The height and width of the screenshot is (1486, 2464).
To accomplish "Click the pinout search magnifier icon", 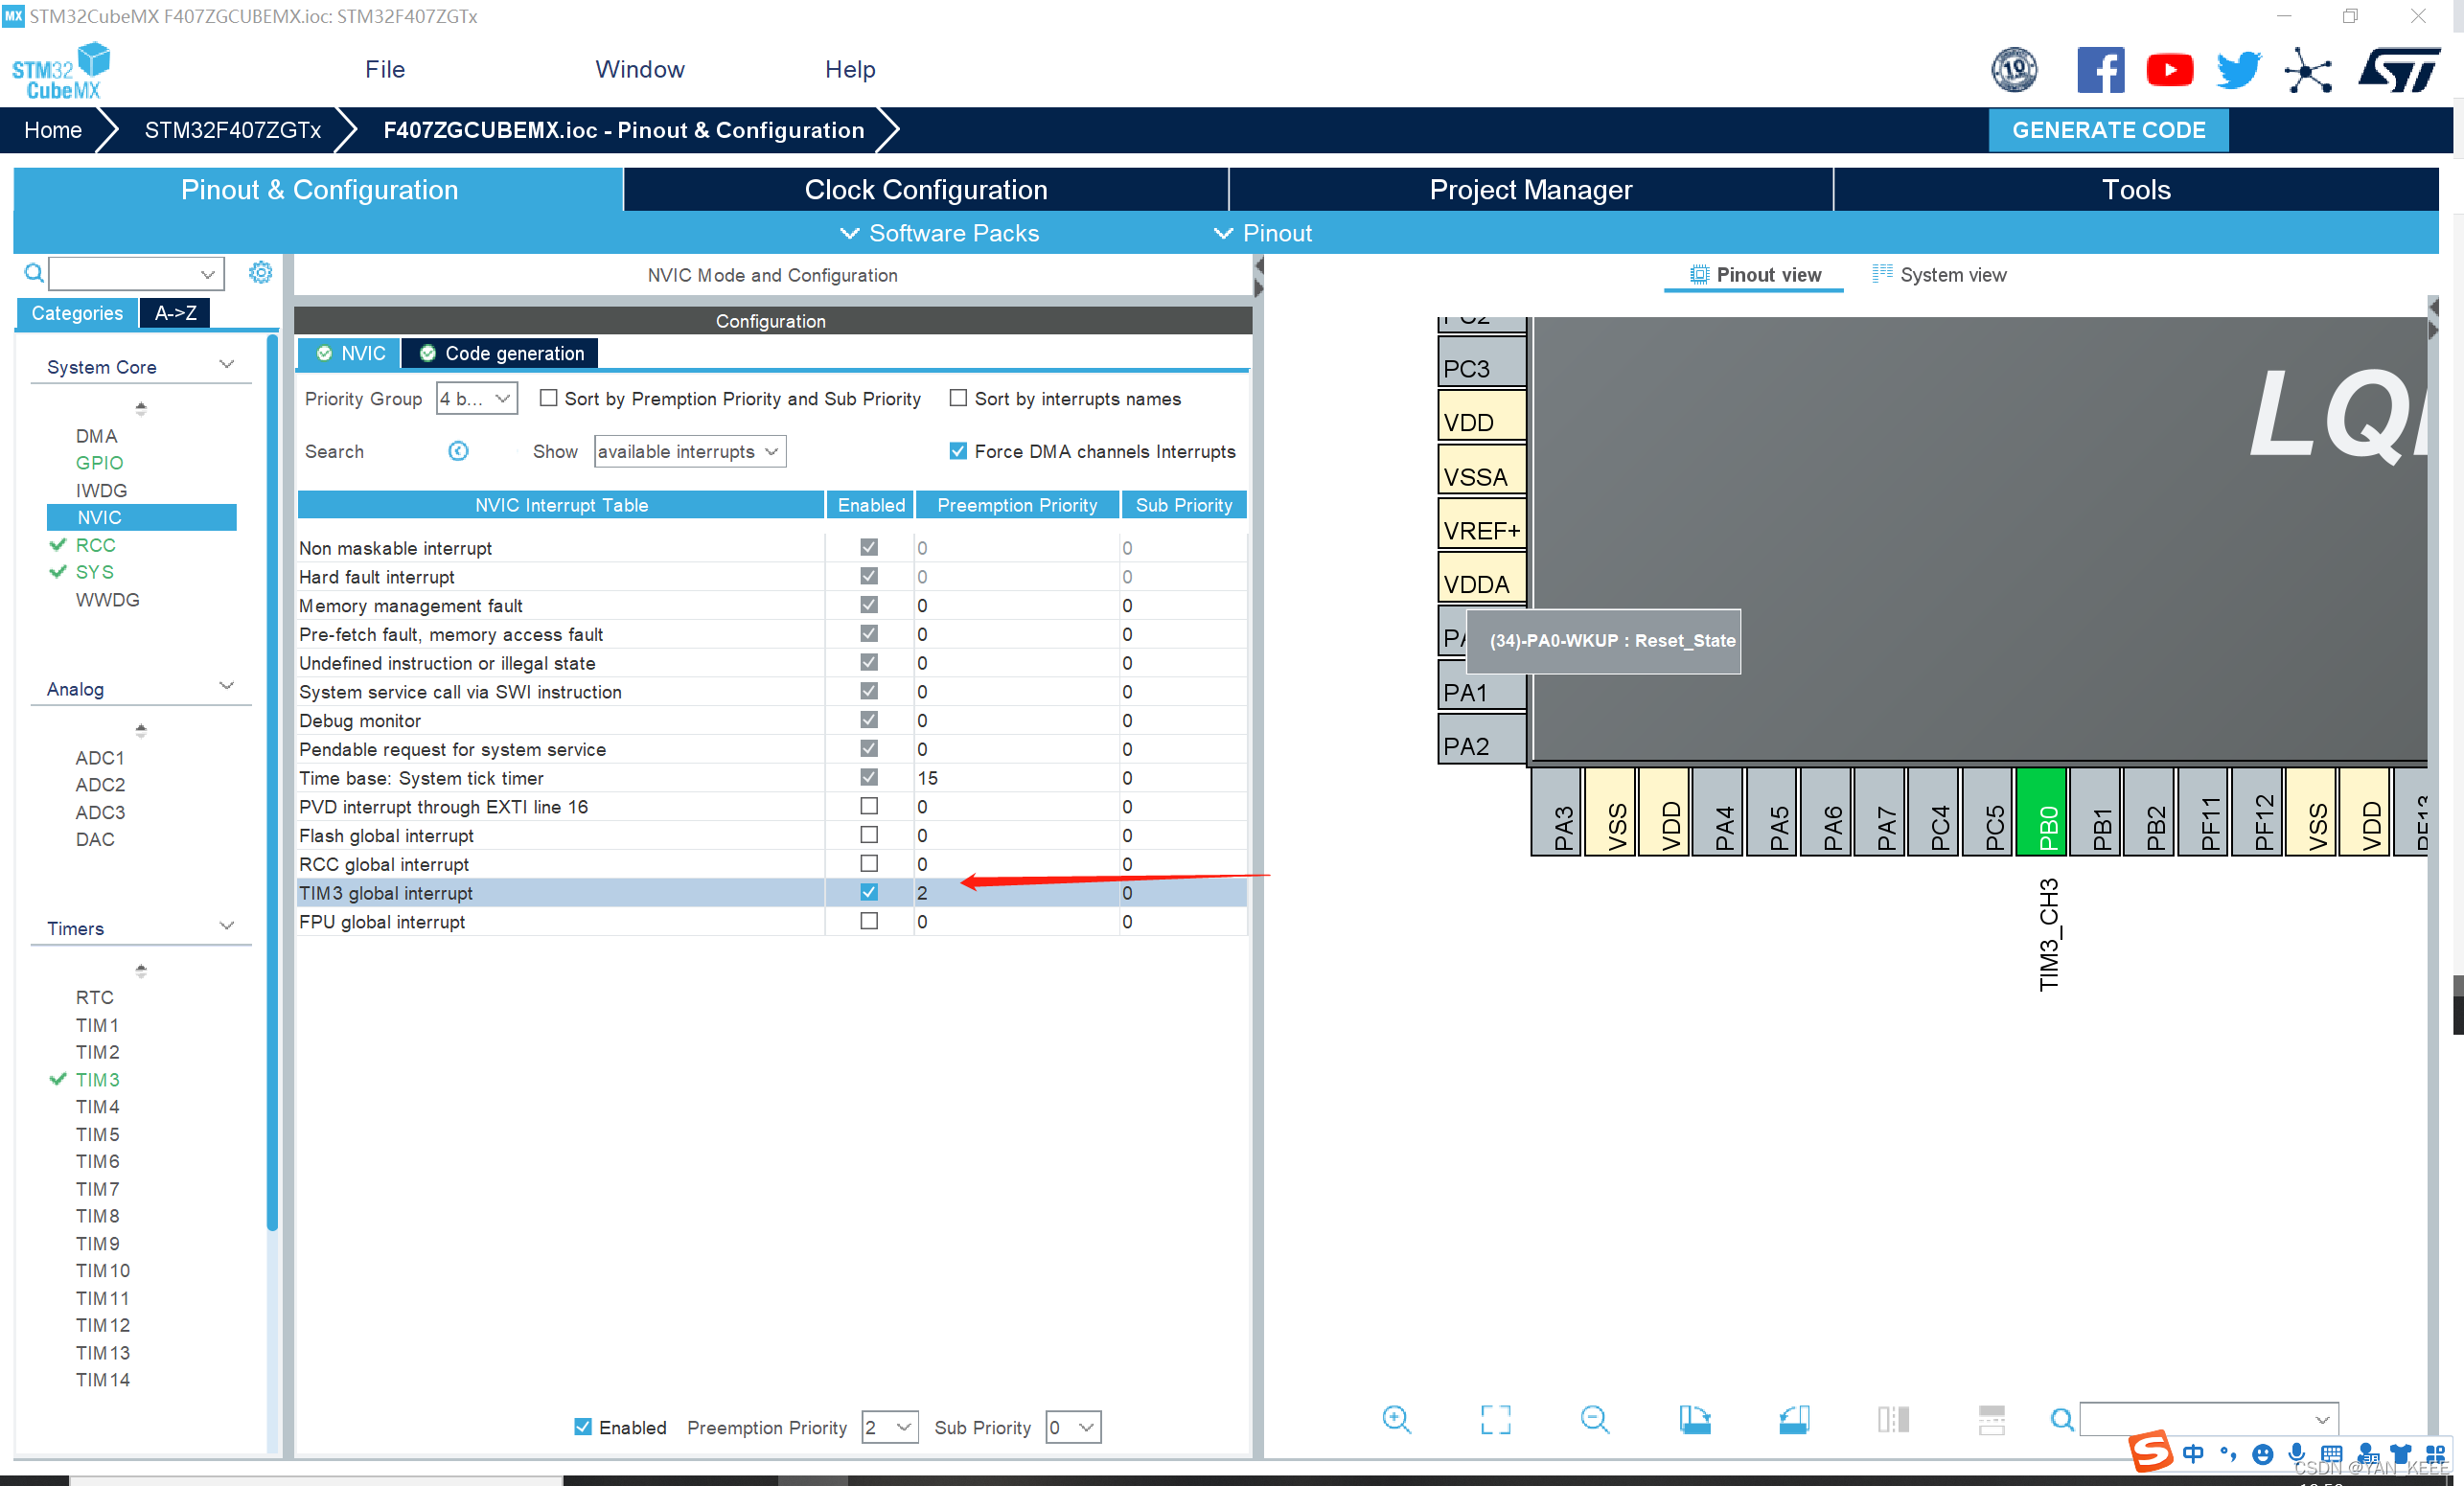I will pyautogui.click(x=2061, y=1419).
